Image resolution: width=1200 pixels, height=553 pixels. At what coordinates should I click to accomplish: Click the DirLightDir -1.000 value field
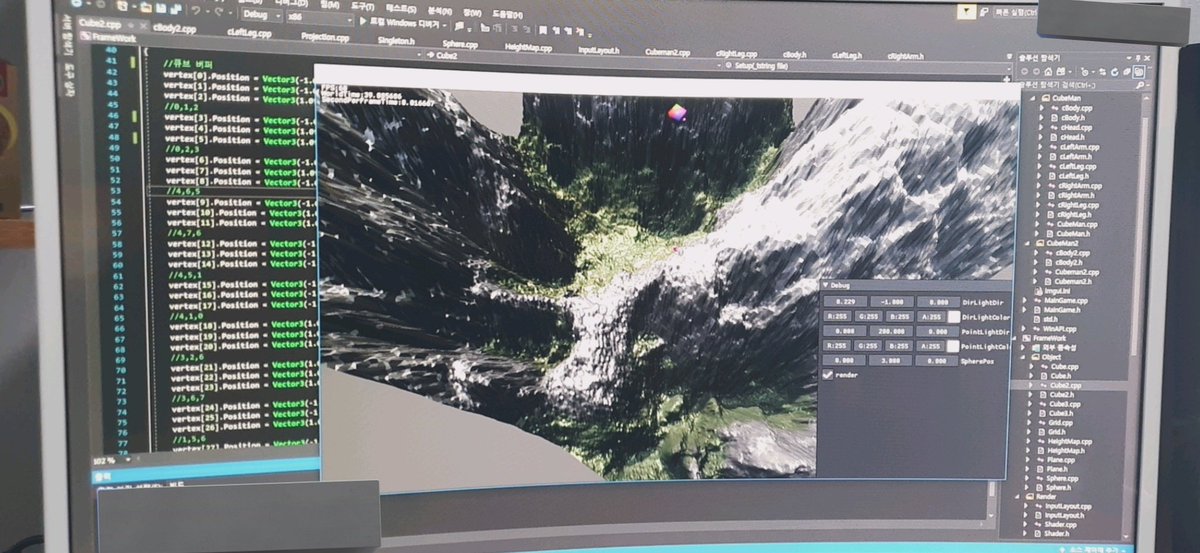point(892,302)
